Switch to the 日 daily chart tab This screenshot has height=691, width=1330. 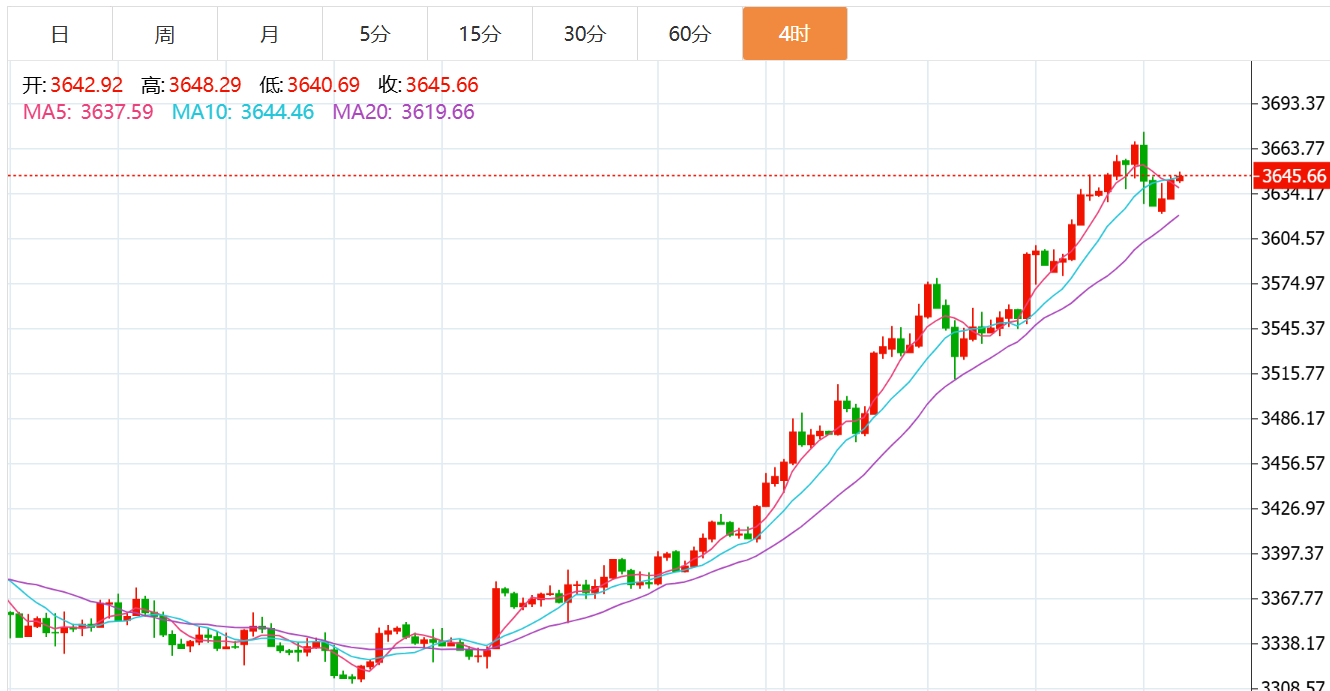point(60,34)
